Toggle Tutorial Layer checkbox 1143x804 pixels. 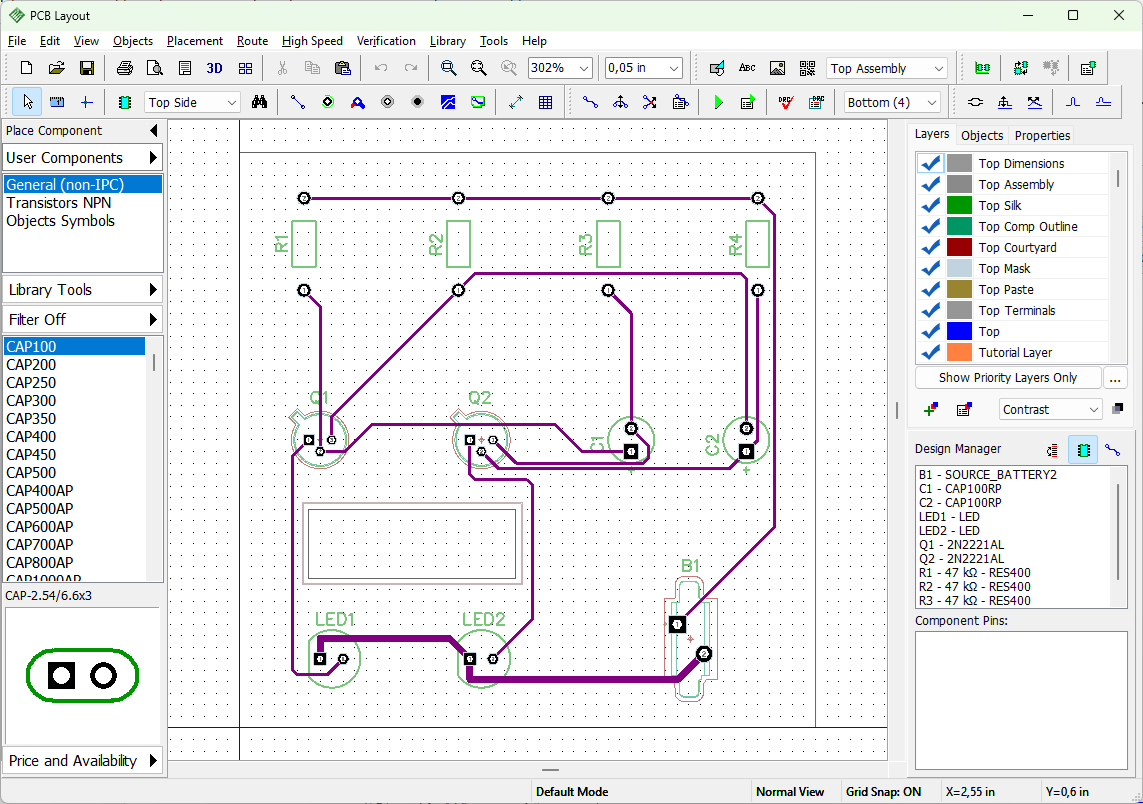[930, 353]
